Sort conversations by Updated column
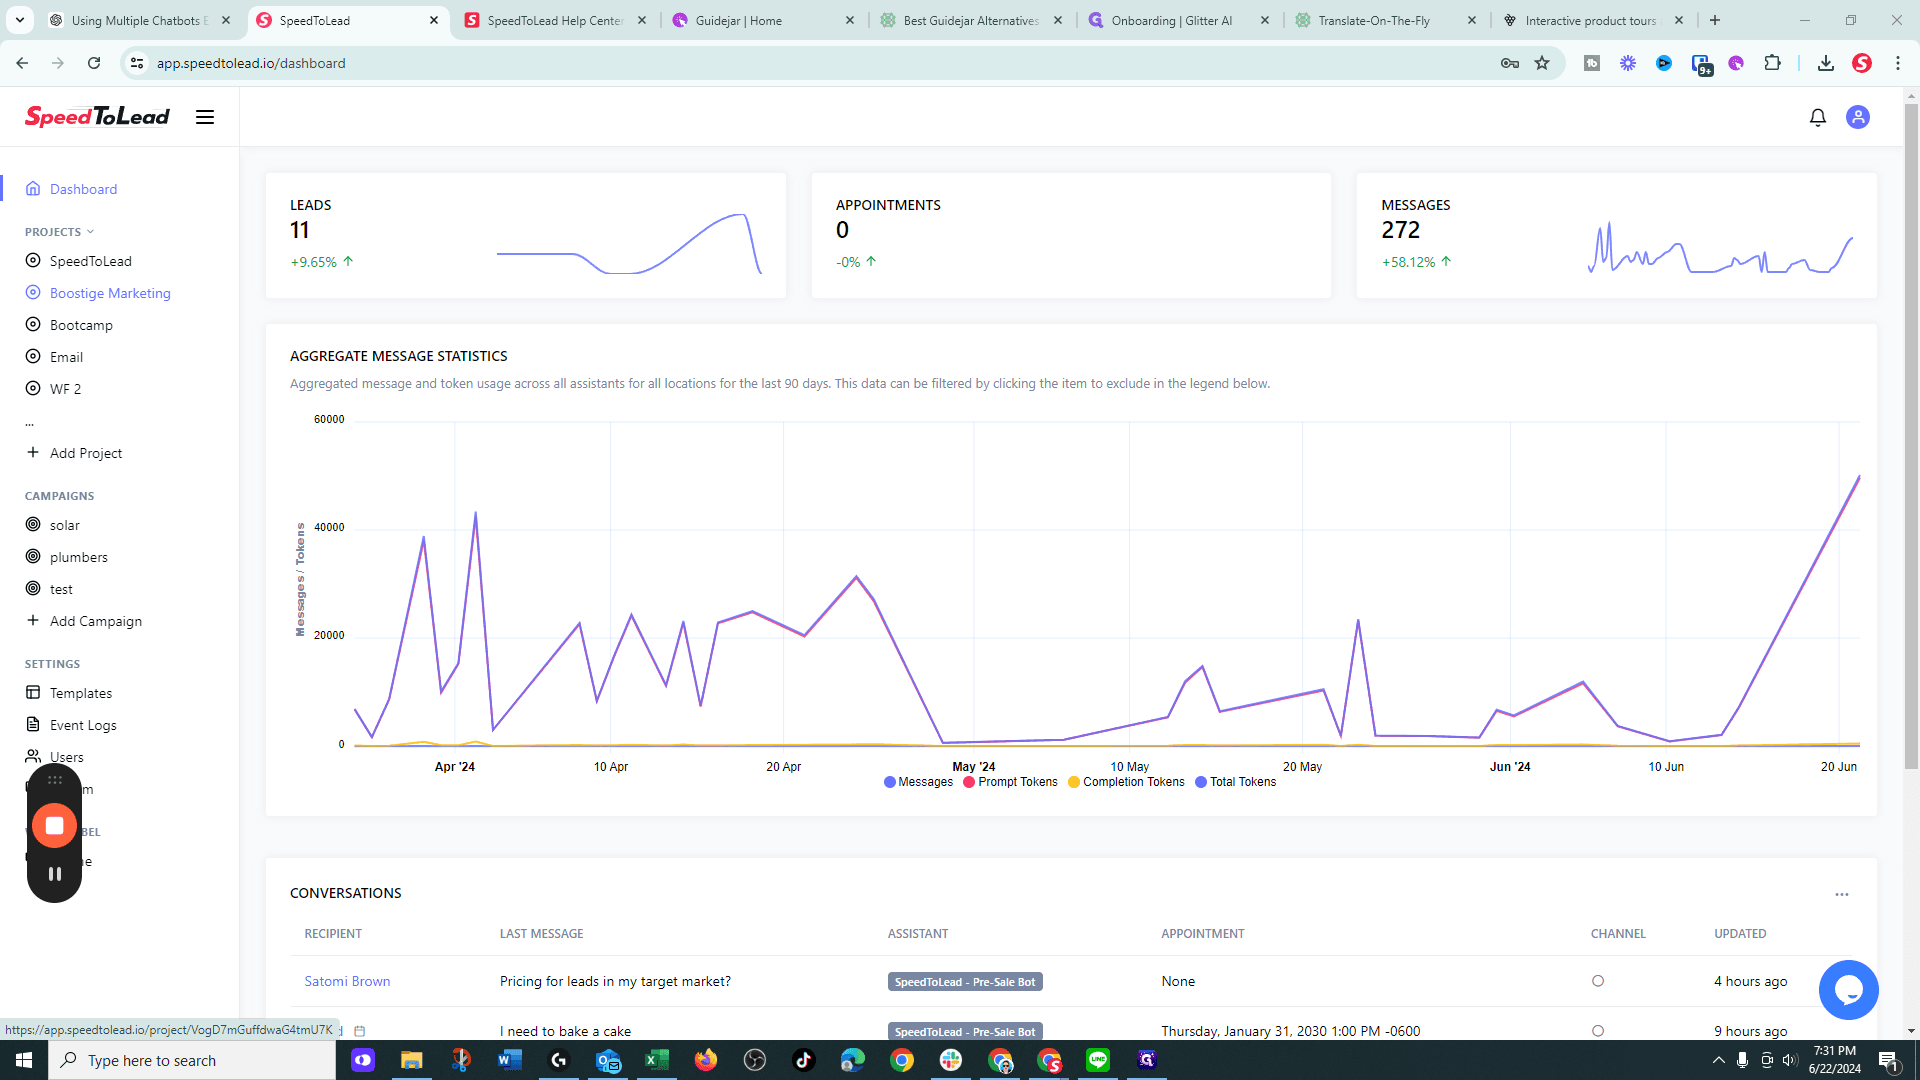This screenshot has width=1920, height=1080. click(1740, 934)
